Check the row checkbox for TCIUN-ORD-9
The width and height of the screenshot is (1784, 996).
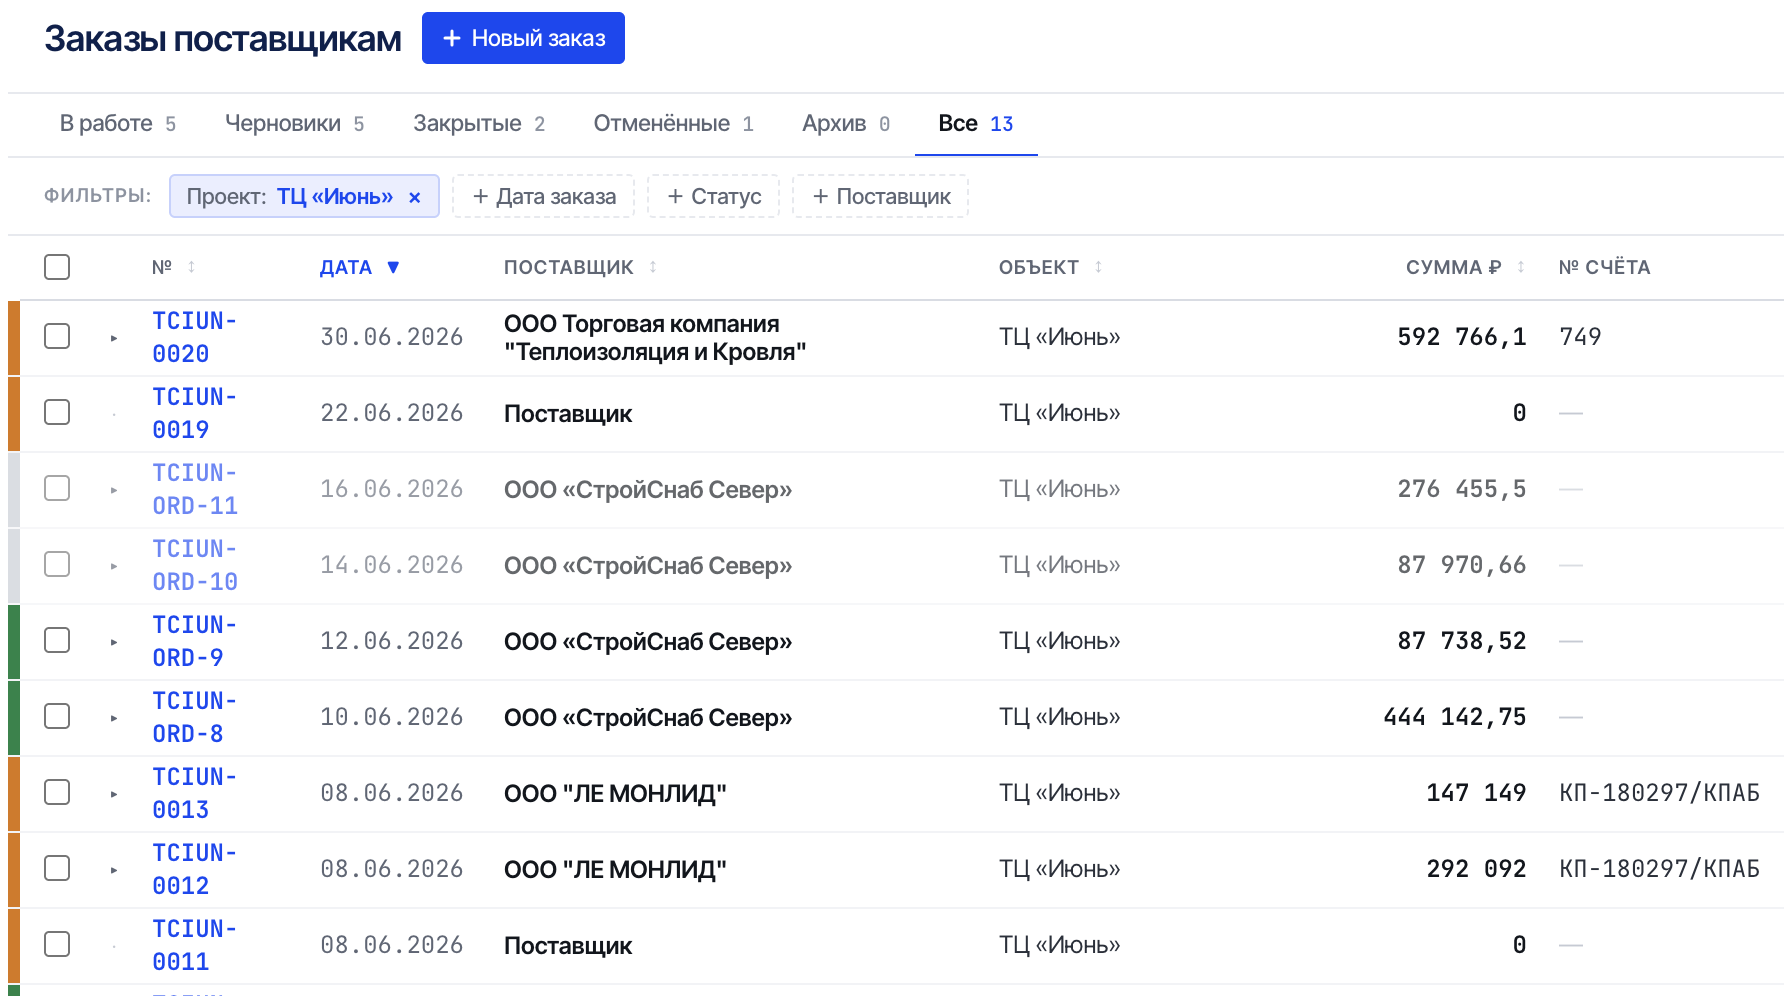coord(57,640)
